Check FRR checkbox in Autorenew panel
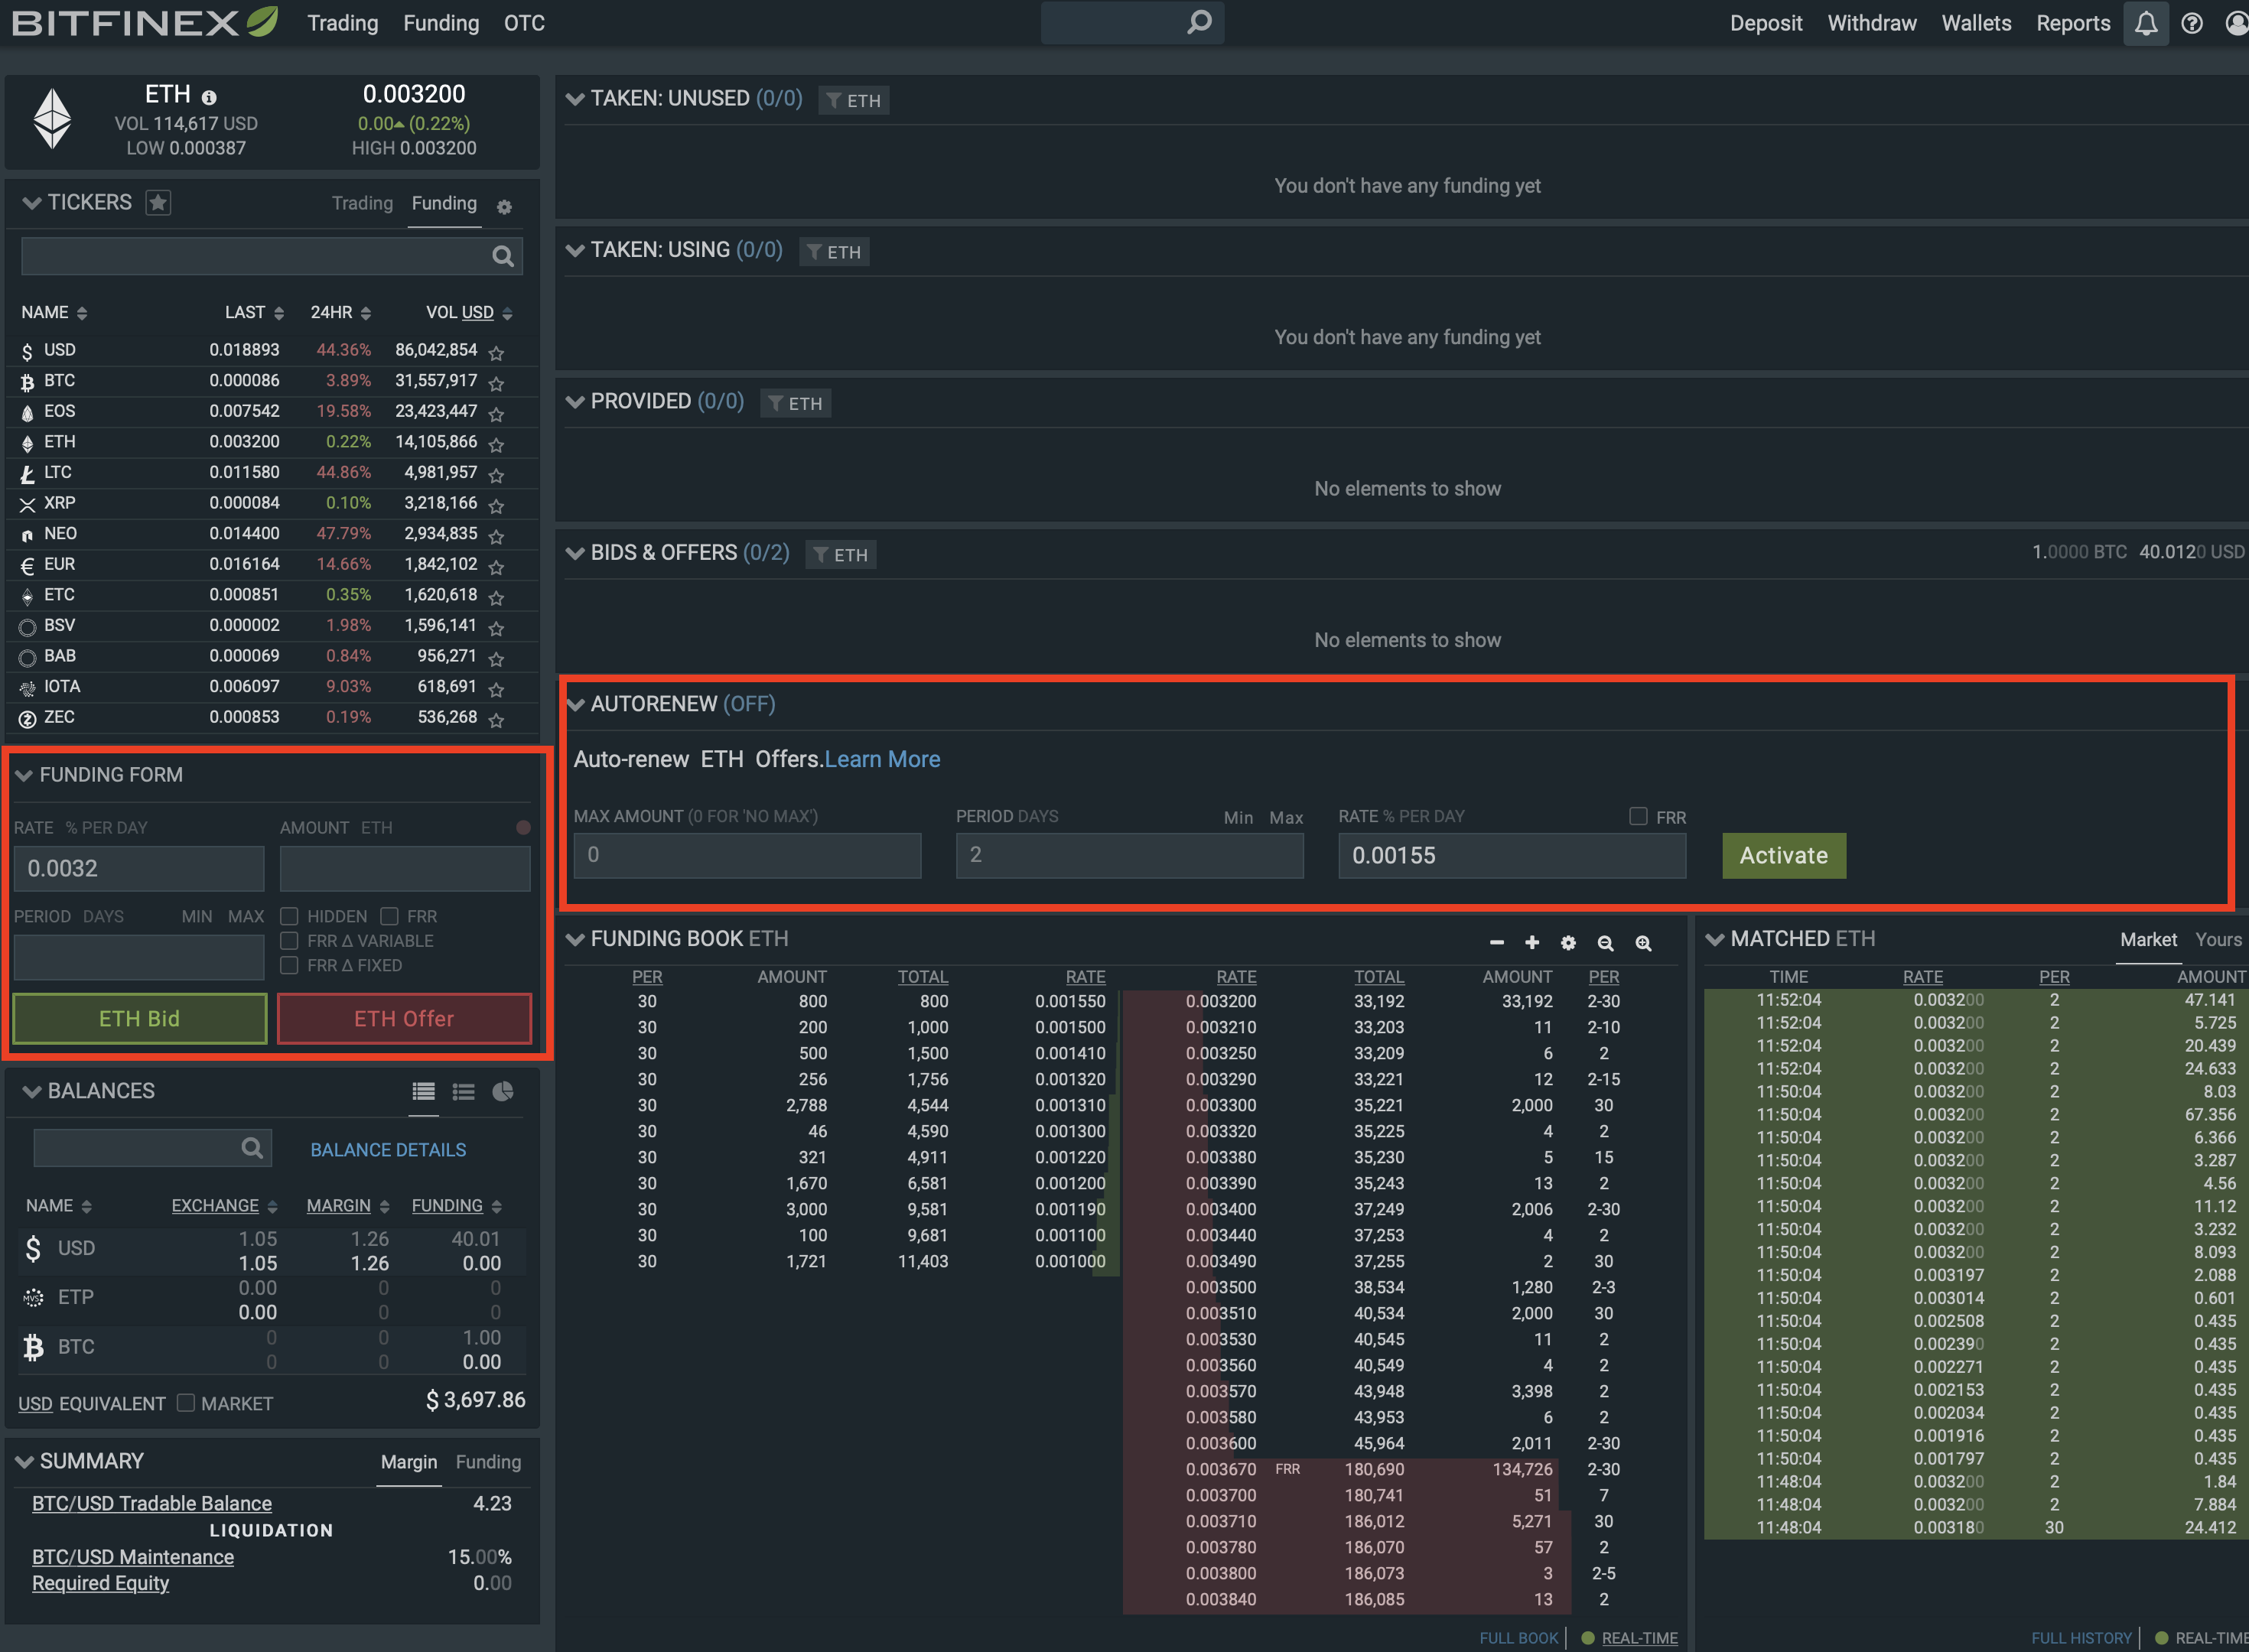 point(1638,816)
